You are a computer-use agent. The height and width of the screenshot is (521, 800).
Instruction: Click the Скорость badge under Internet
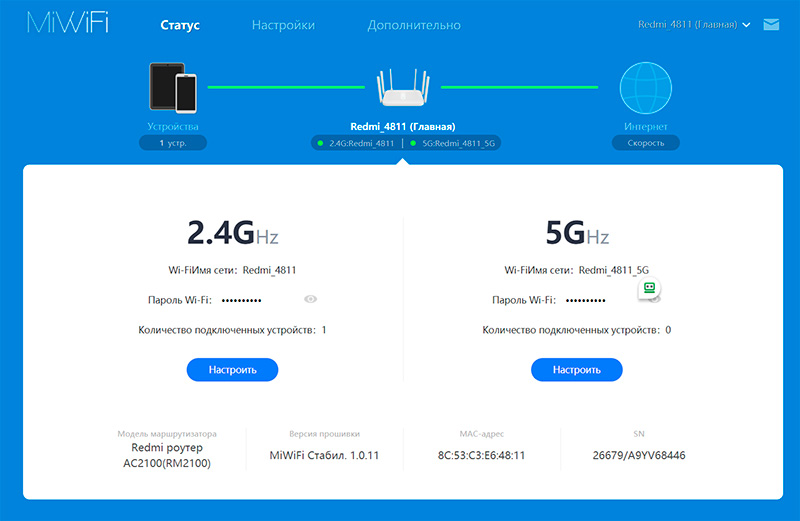point(645,143)
